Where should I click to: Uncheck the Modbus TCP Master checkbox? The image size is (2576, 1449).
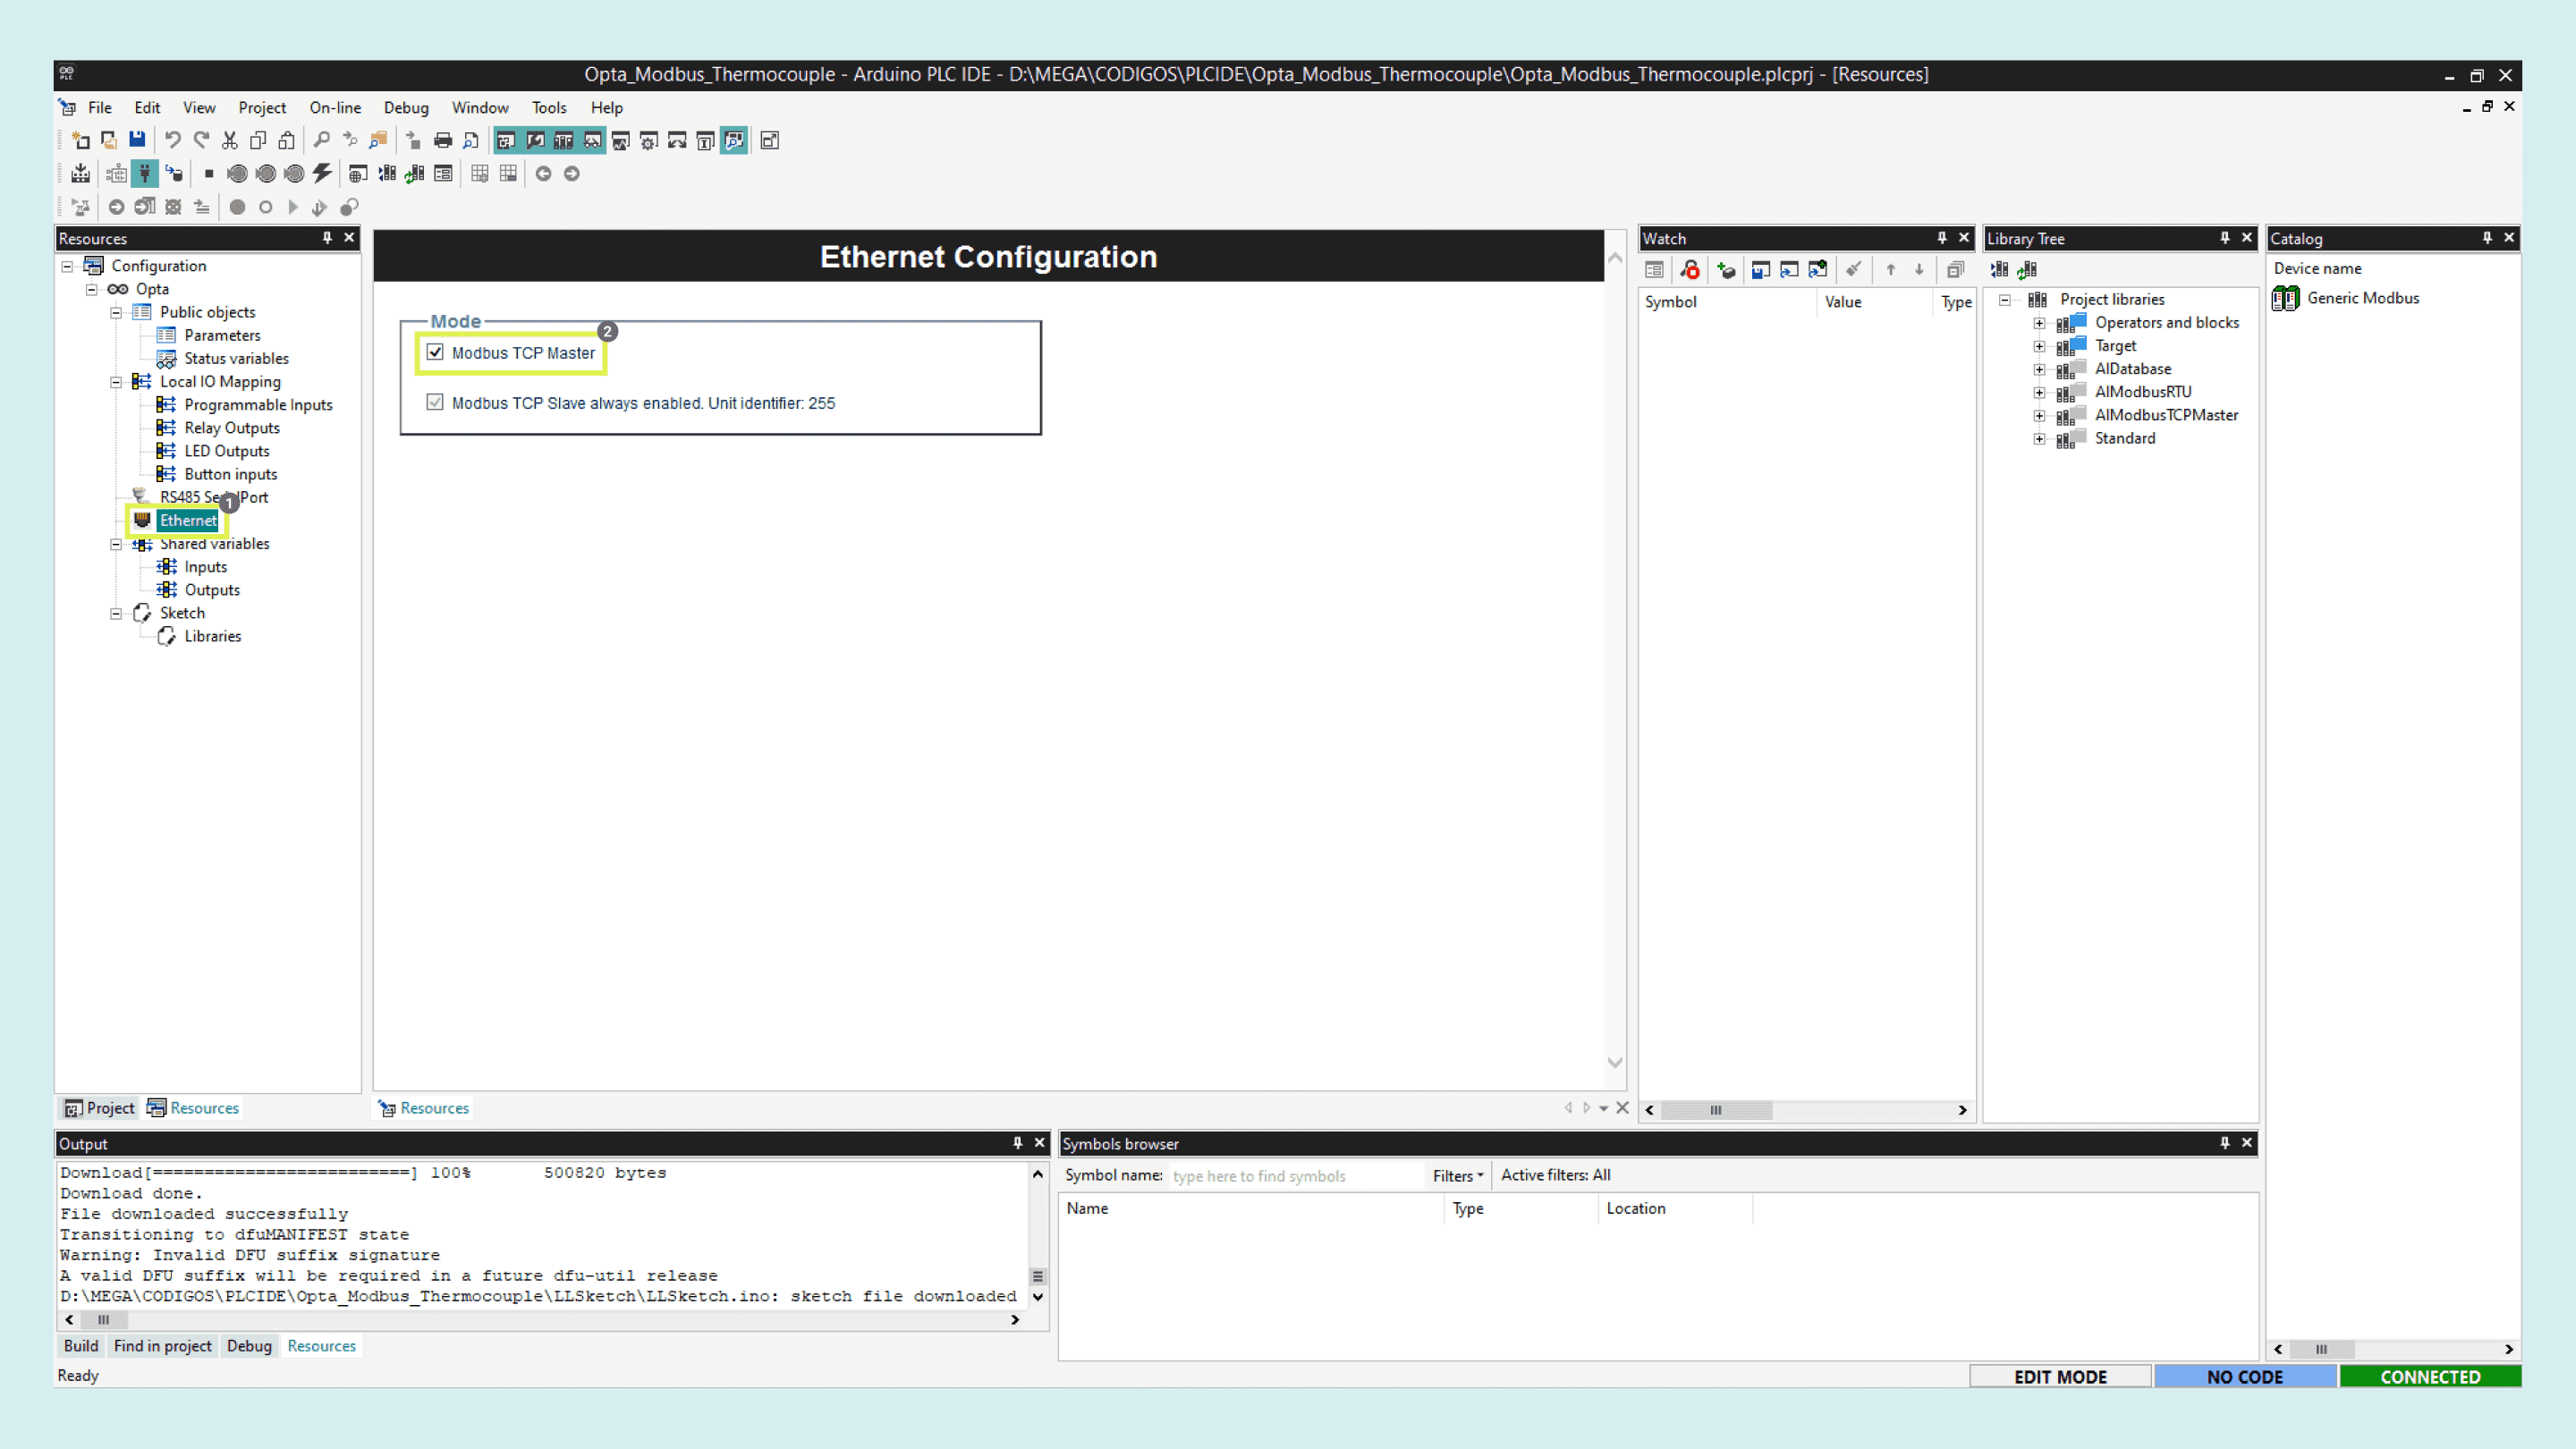(435, 352)
